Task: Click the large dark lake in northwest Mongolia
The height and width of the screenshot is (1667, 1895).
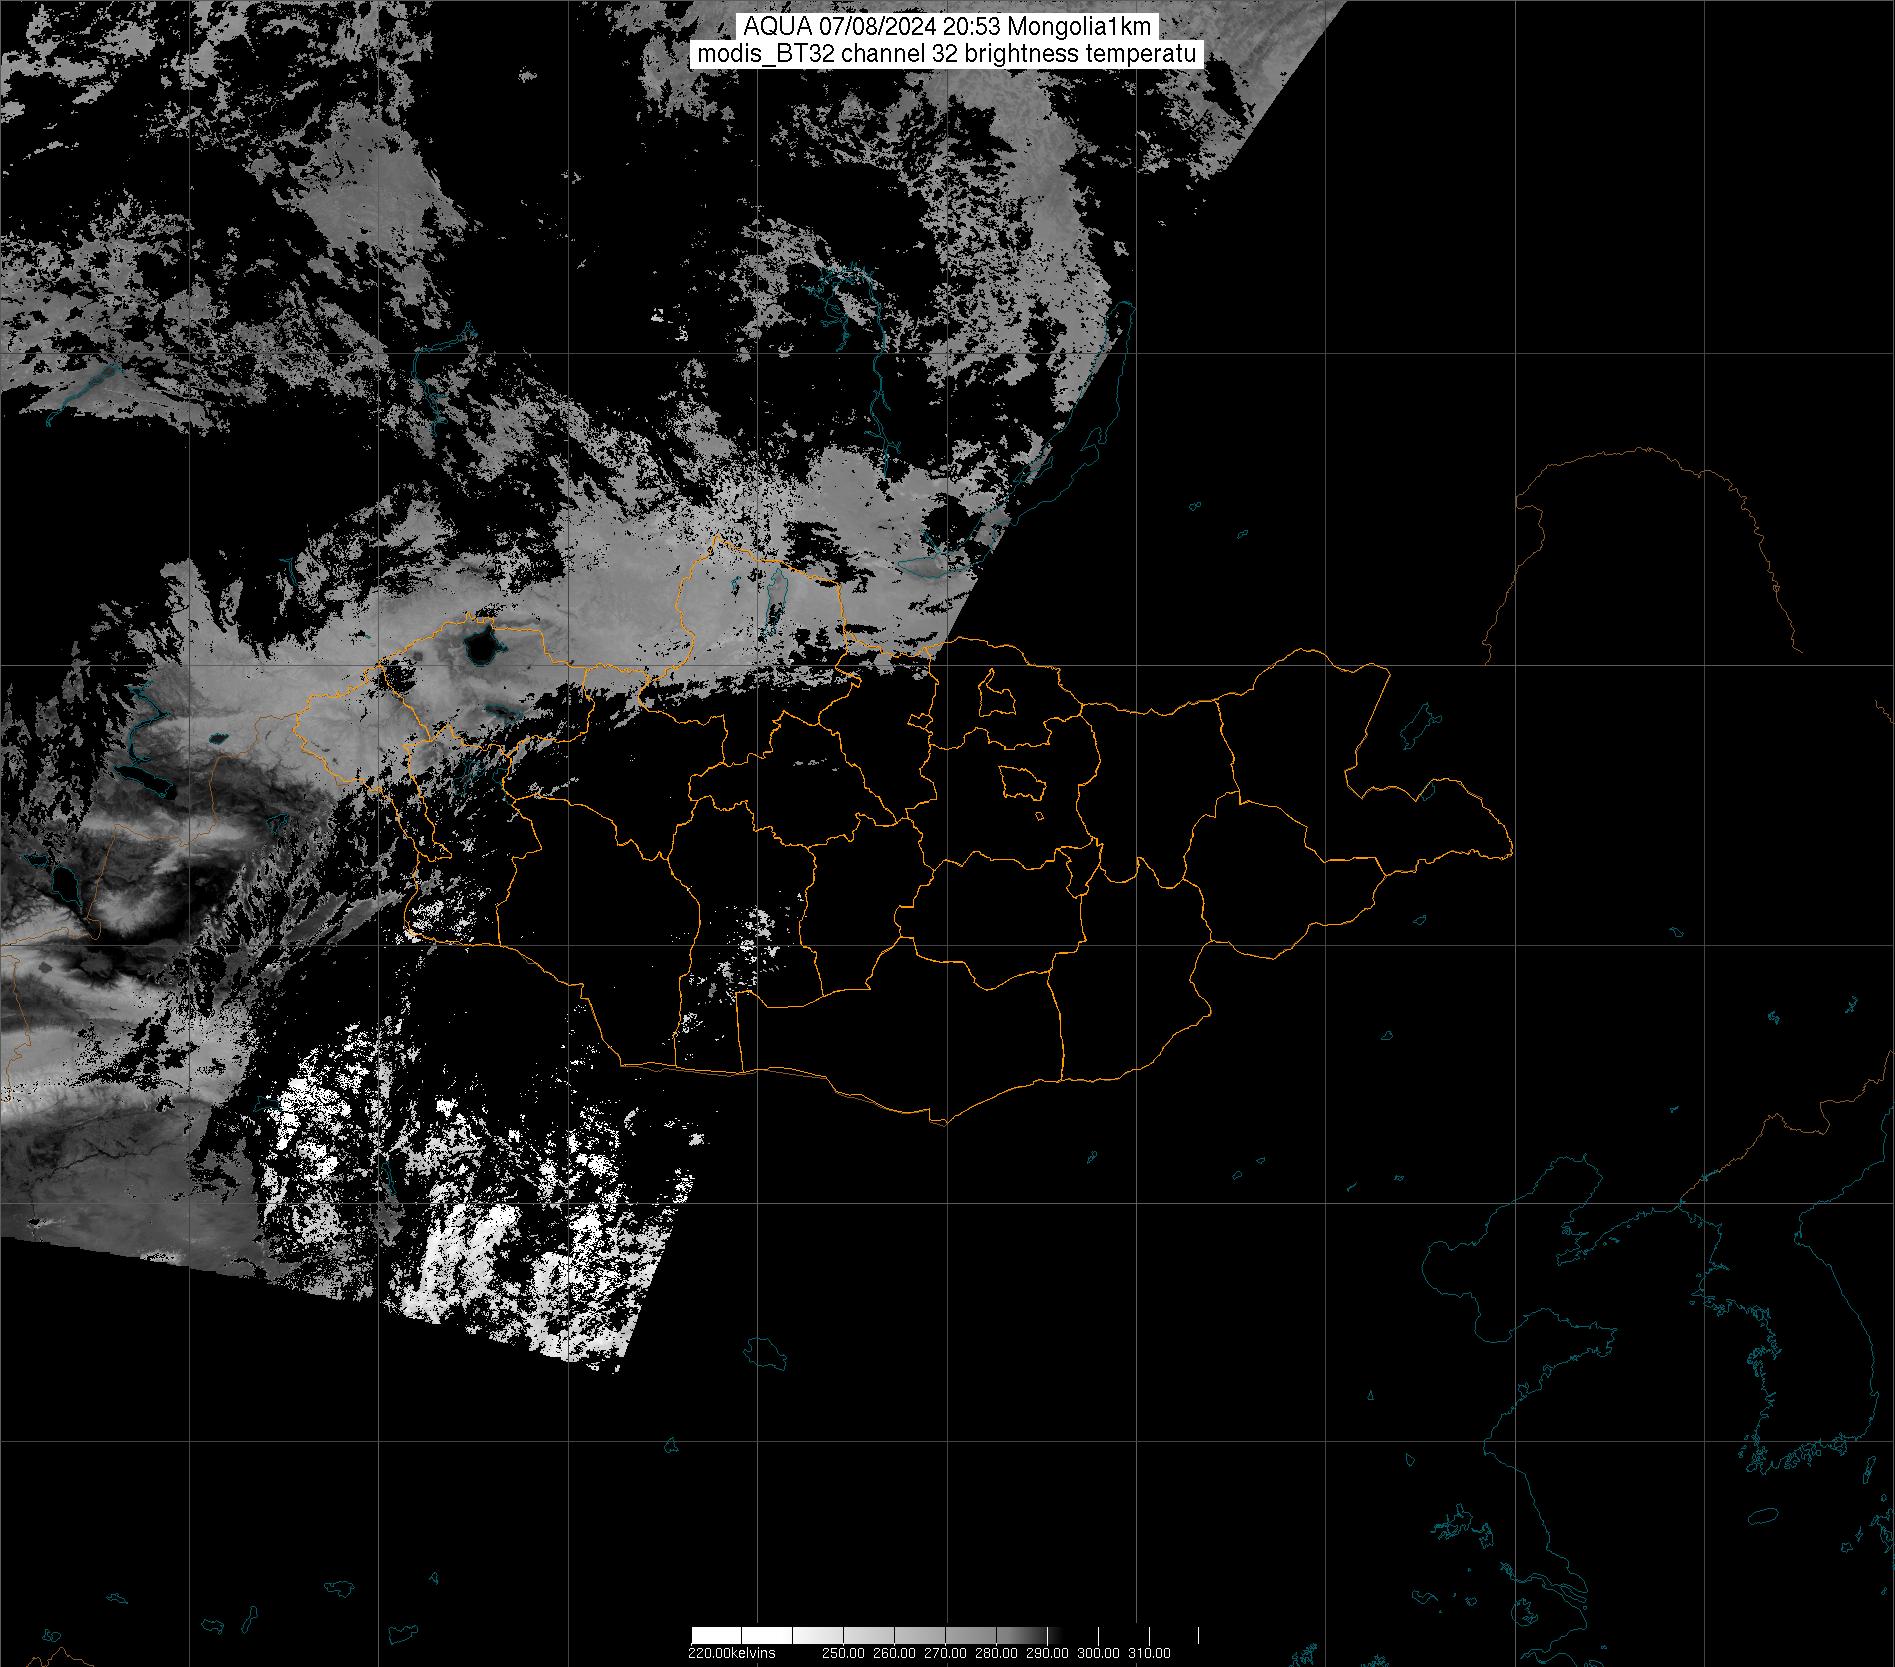Action: pyautogui.click(x=481, y=647)
